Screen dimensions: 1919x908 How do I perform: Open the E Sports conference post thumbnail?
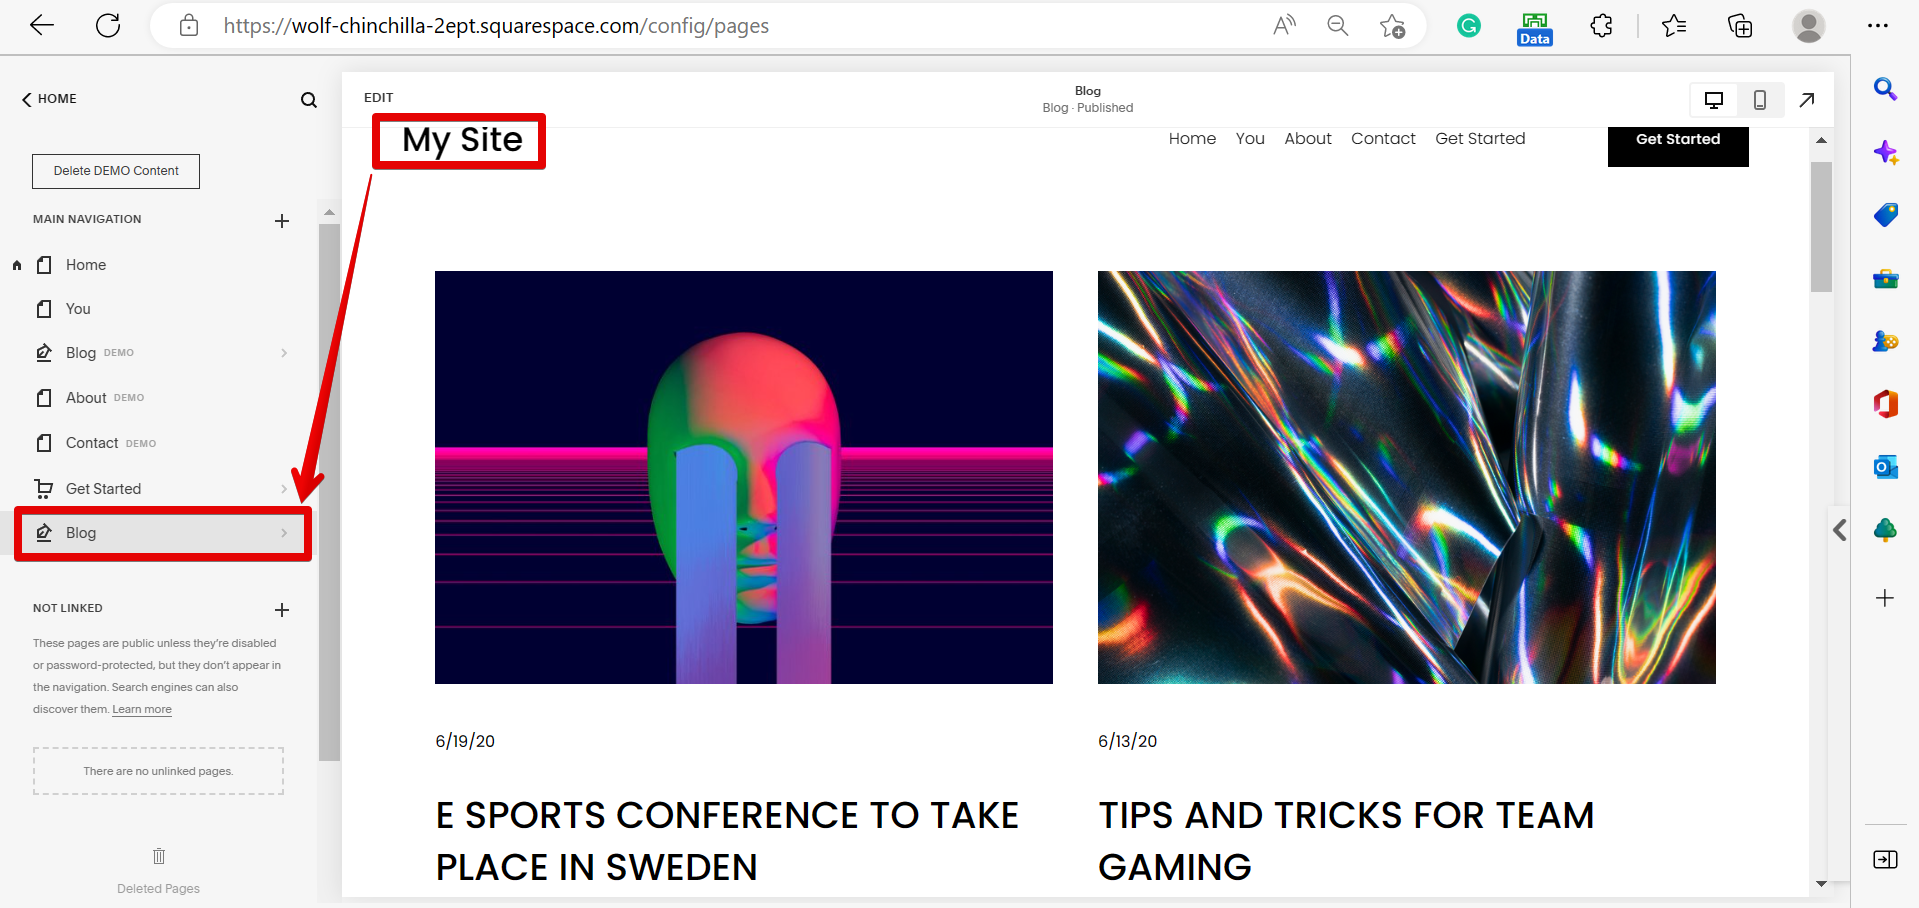(x=743, y=477)
